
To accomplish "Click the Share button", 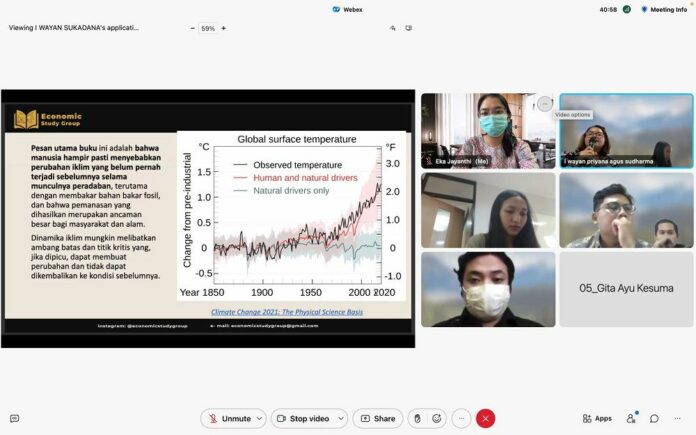I will pos(377,418).
